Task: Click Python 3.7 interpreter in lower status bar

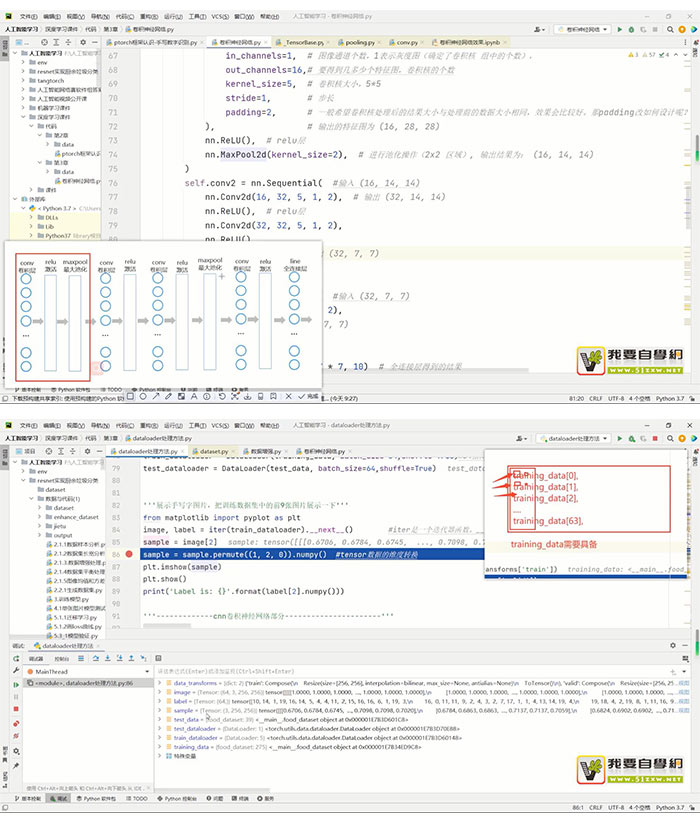Action: pos(670,807)
